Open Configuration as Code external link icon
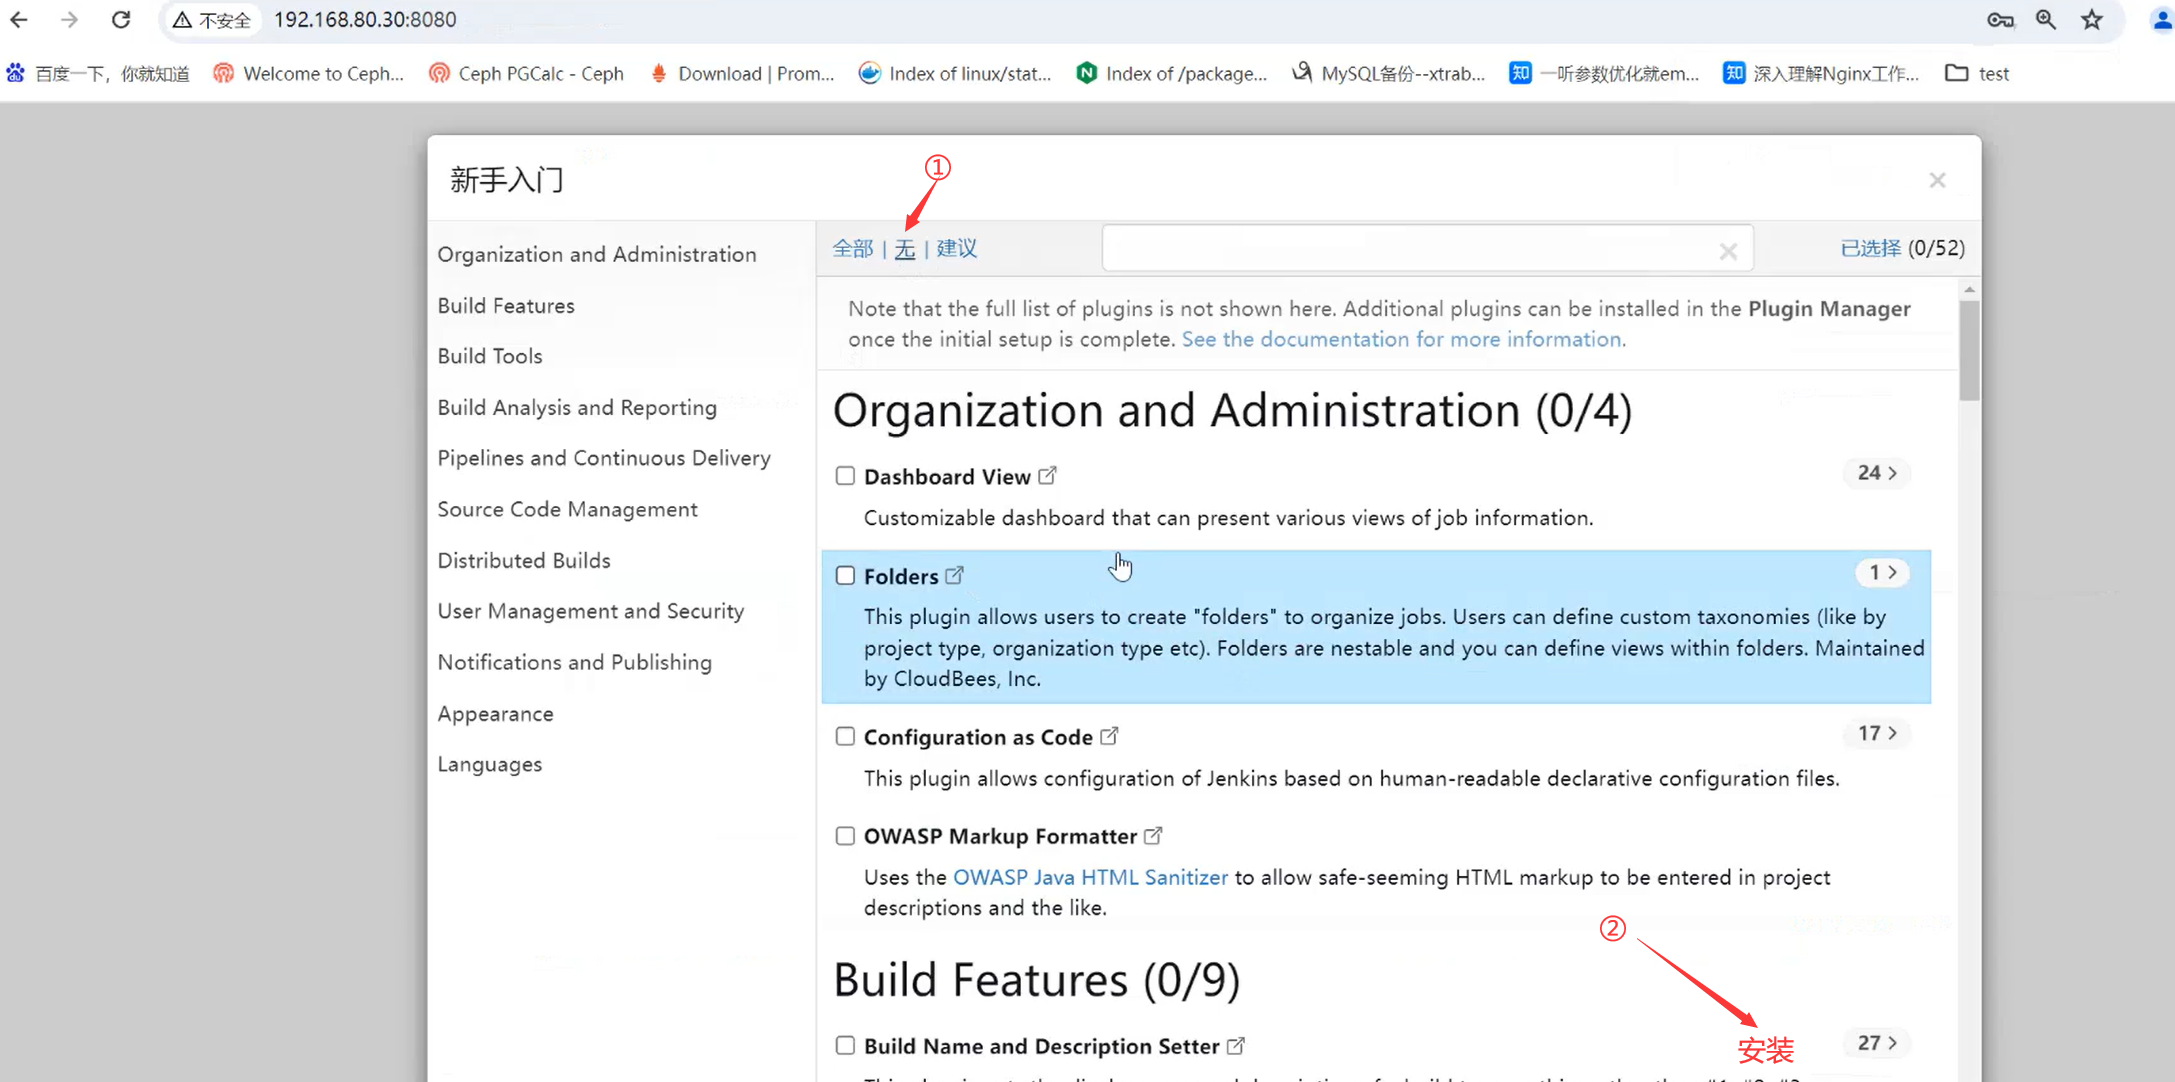The height and width of the screenshot is (1082, 2175). click(1109, 736)
